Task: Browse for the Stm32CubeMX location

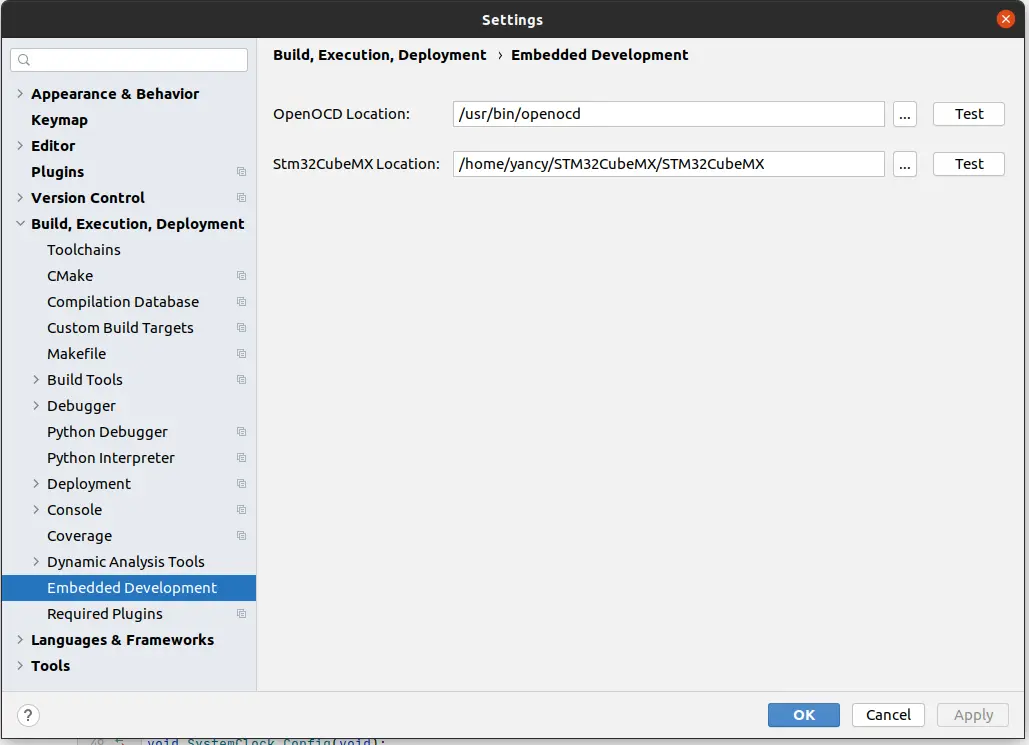Action: pyautogui.click(x=904, y=164)
